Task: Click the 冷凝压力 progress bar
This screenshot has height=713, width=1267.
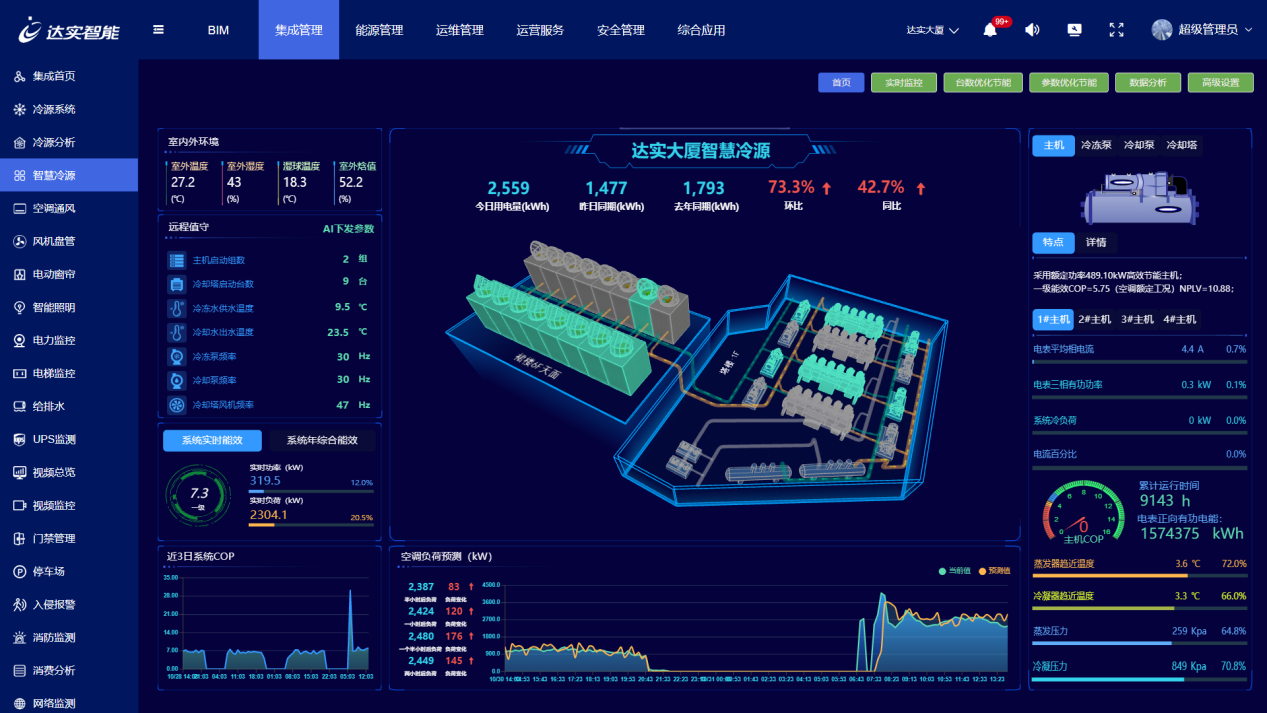Action: tap(1140, 679)
